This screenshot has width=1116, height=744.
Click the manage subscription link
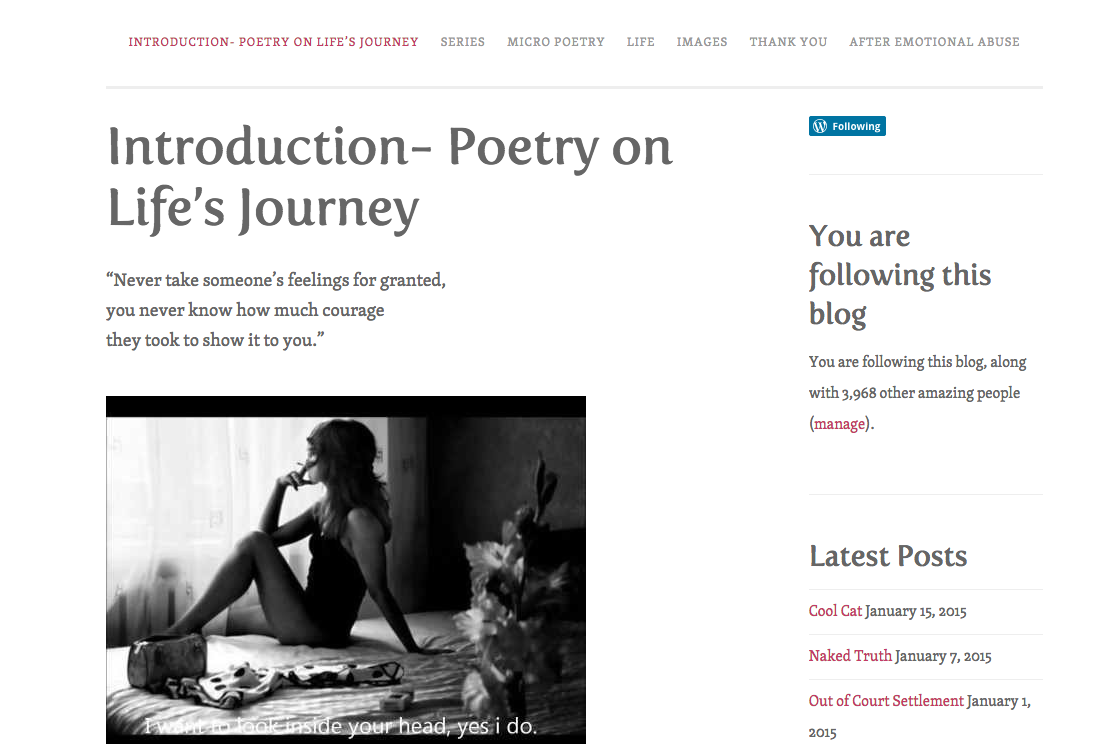(840, 423)
